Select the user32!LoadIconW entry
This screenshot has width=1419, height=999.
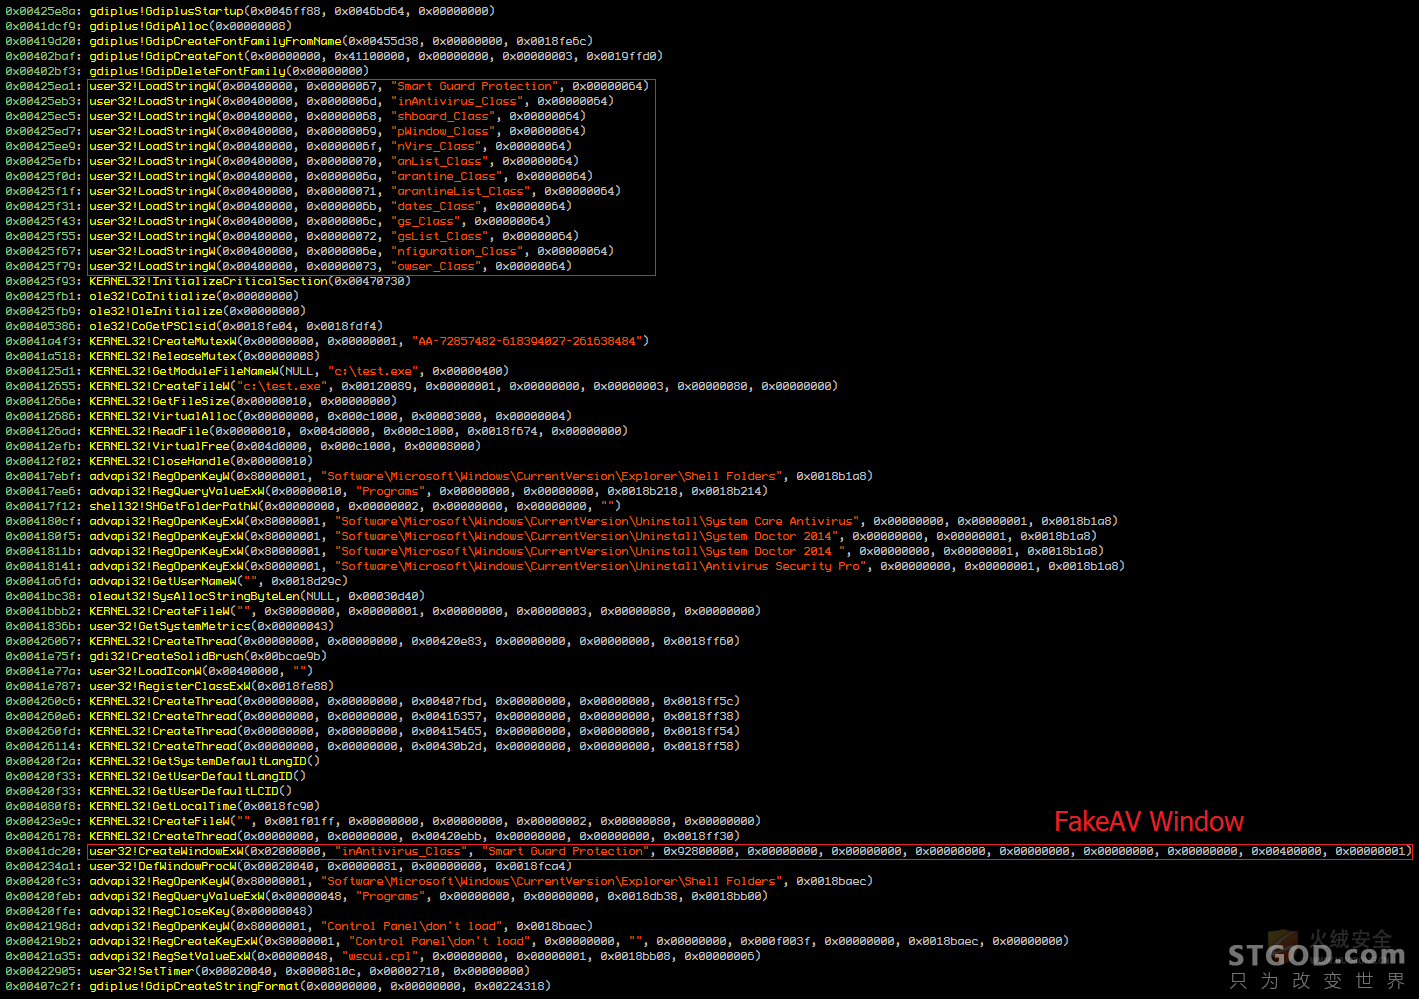(159, 671)
